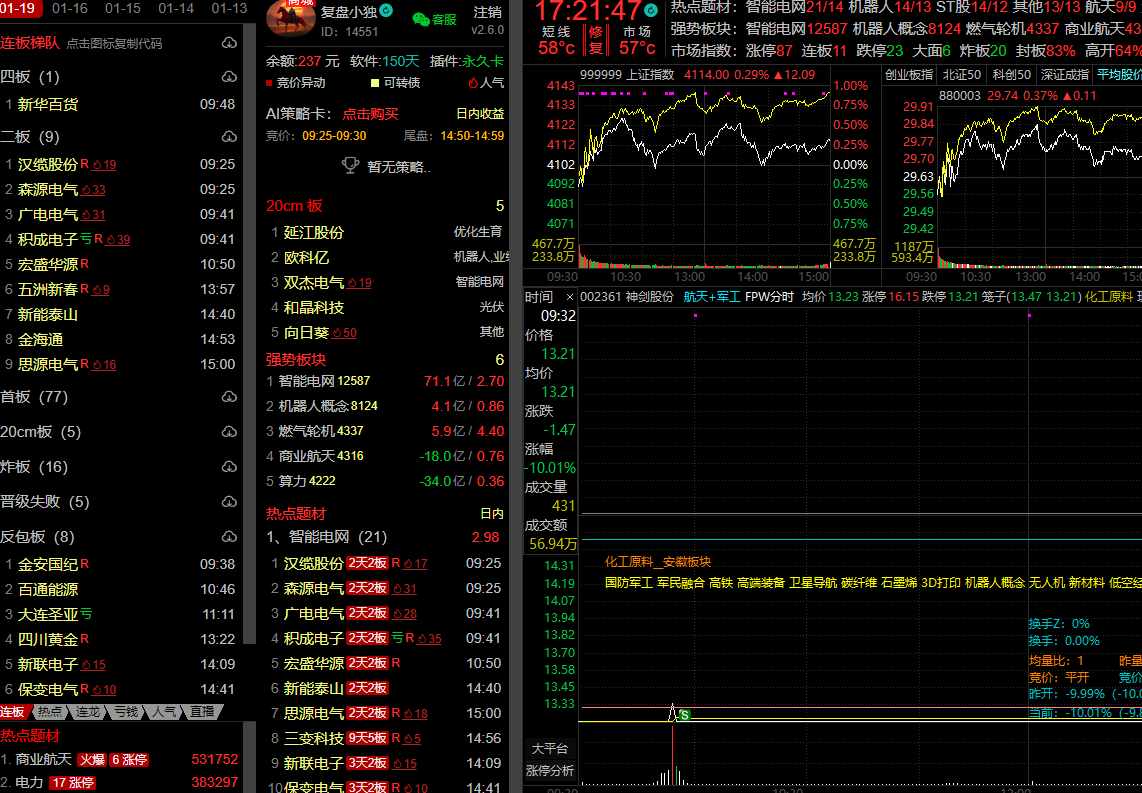This screenshot has width=1142, height=793.
Task: Select the 亏钱 tab at bottom
Action: 125,712
